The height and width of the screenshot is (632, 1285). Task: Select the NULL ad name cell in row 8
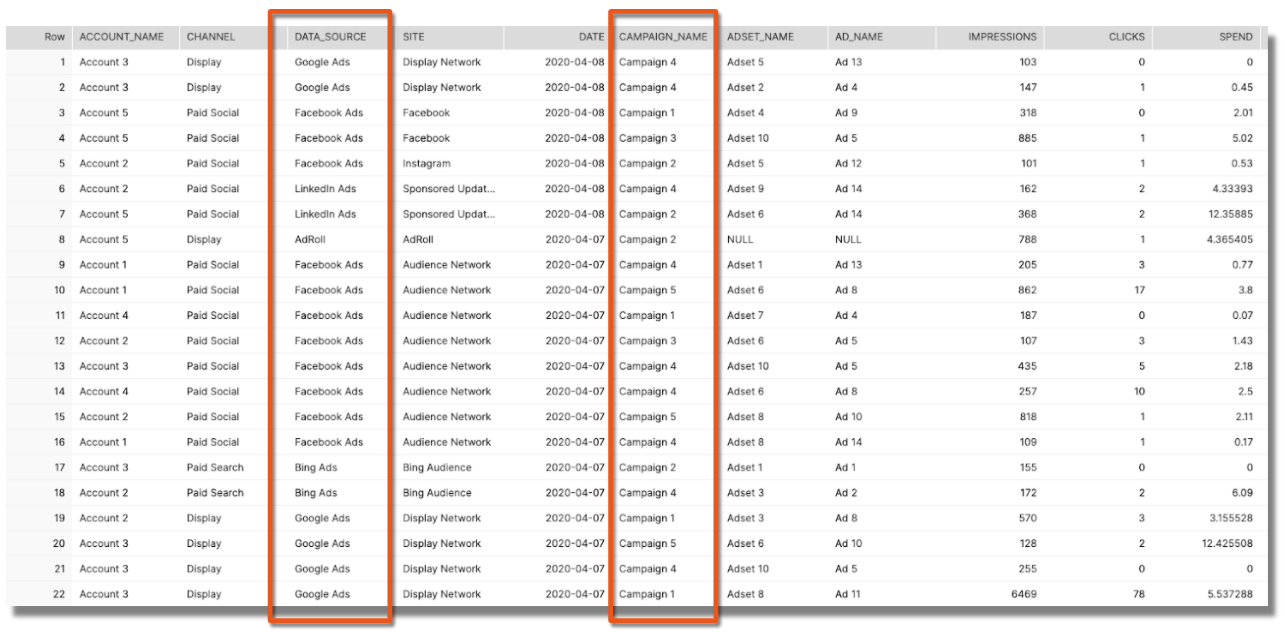[x=848, y=240]
